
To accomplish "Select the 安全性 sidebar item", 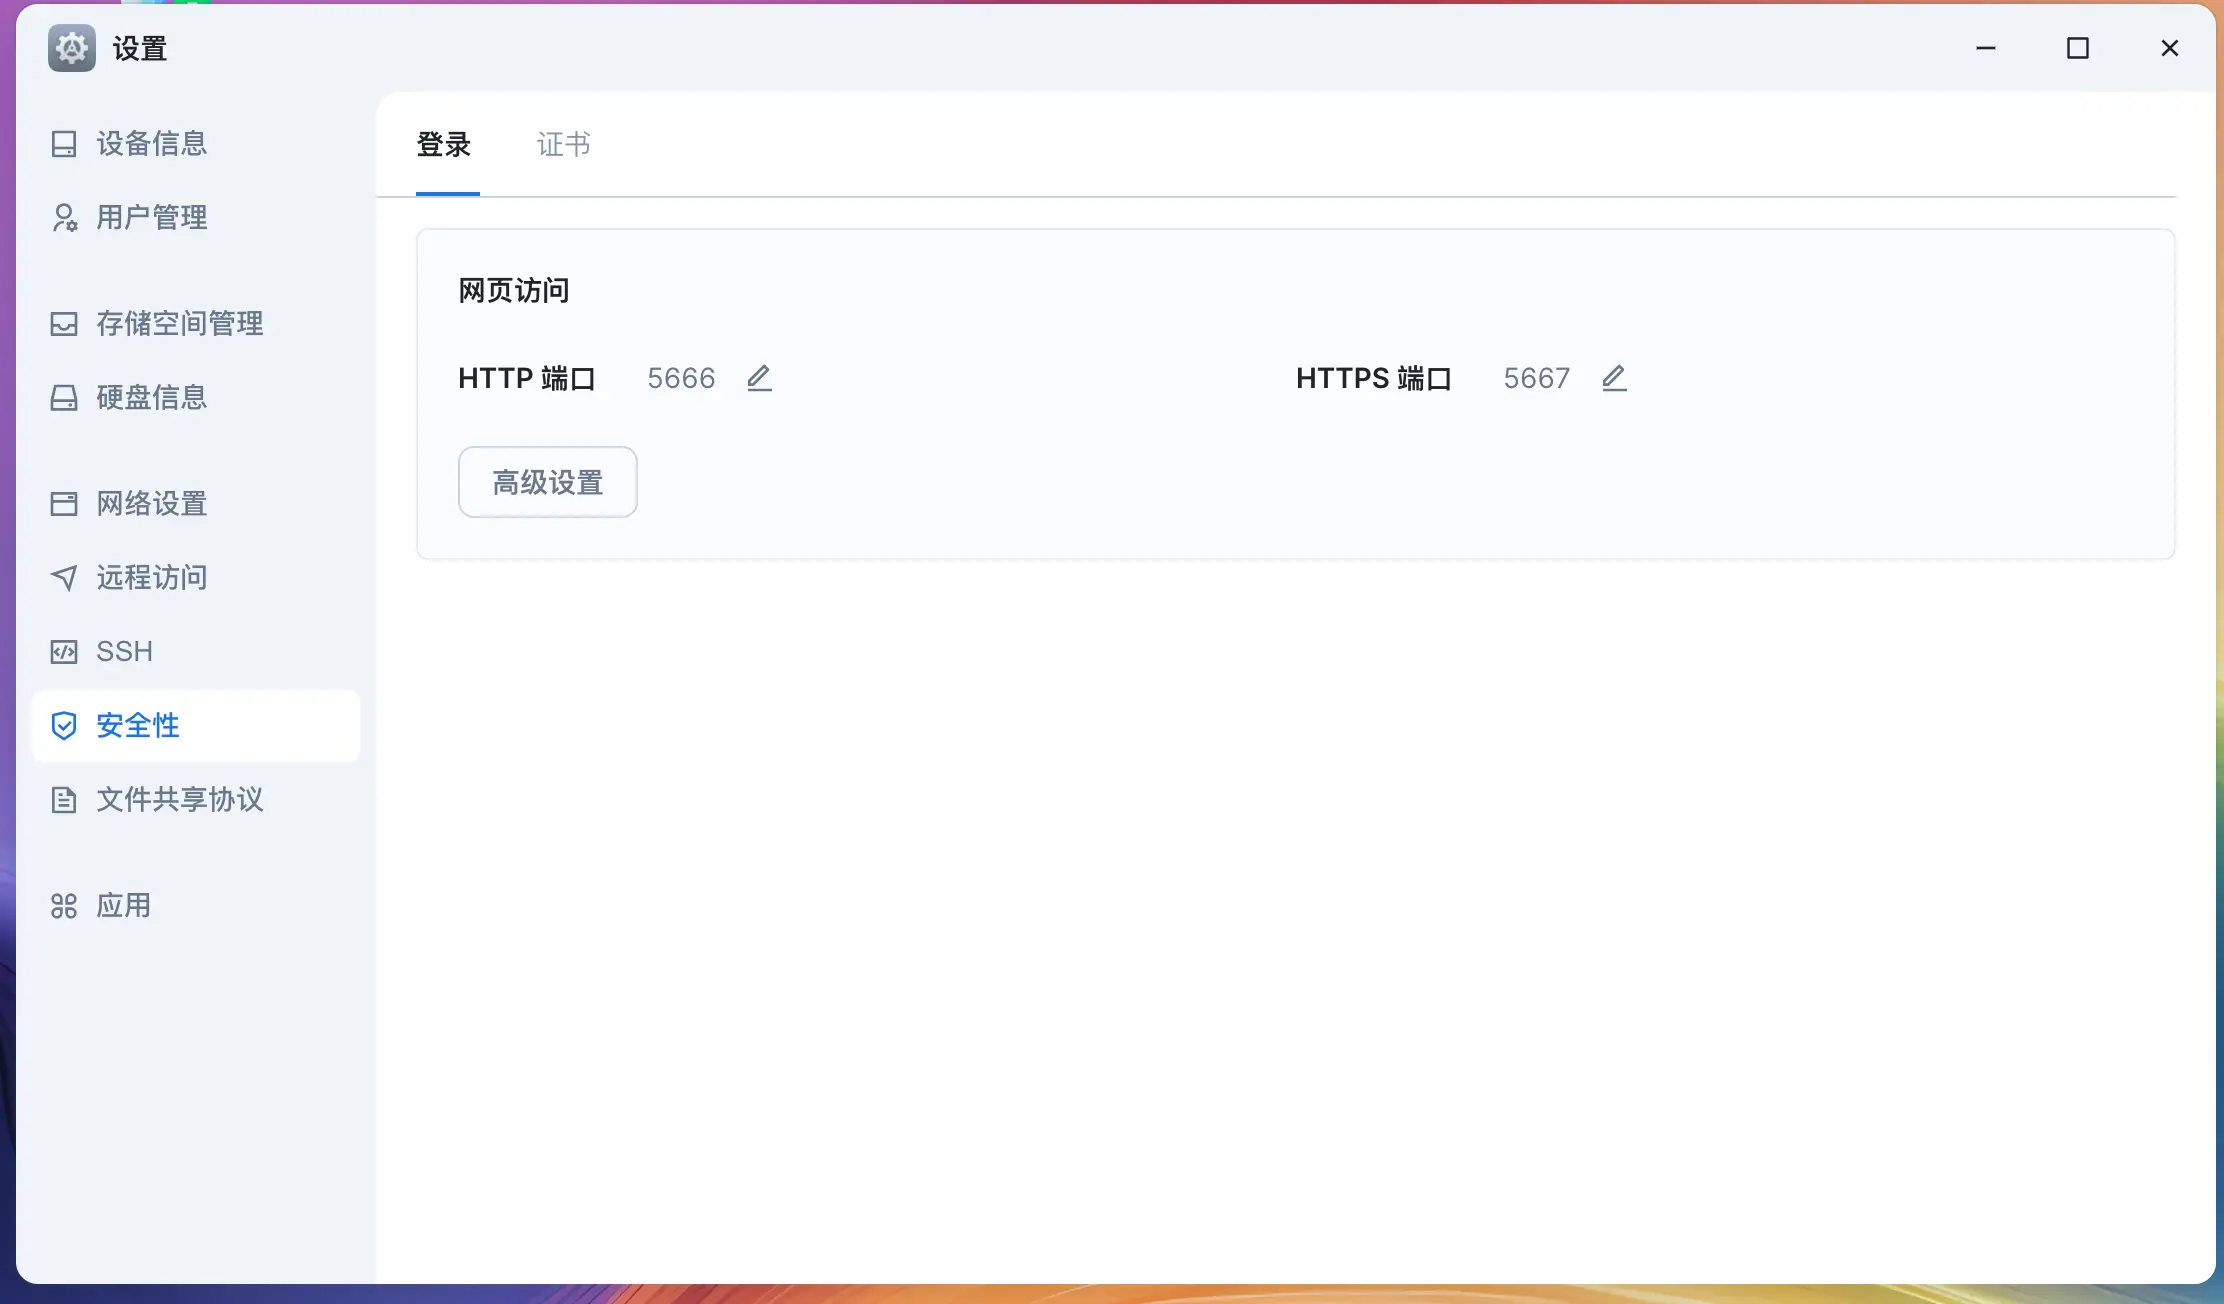I will (196, 726).
